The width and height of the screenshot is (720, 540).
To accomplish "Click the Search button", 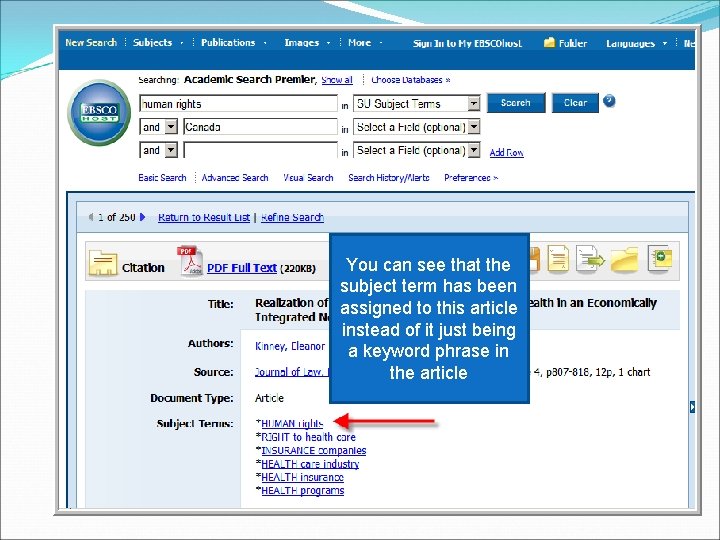I will click(x=516, y=103).
